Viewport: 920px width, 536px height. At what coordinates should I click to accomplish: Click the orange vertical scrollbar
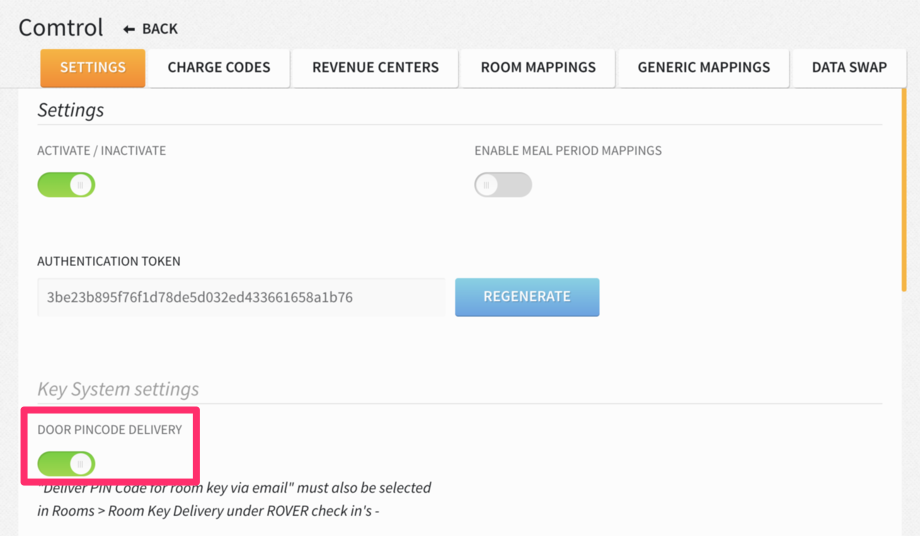pos(904,189)
